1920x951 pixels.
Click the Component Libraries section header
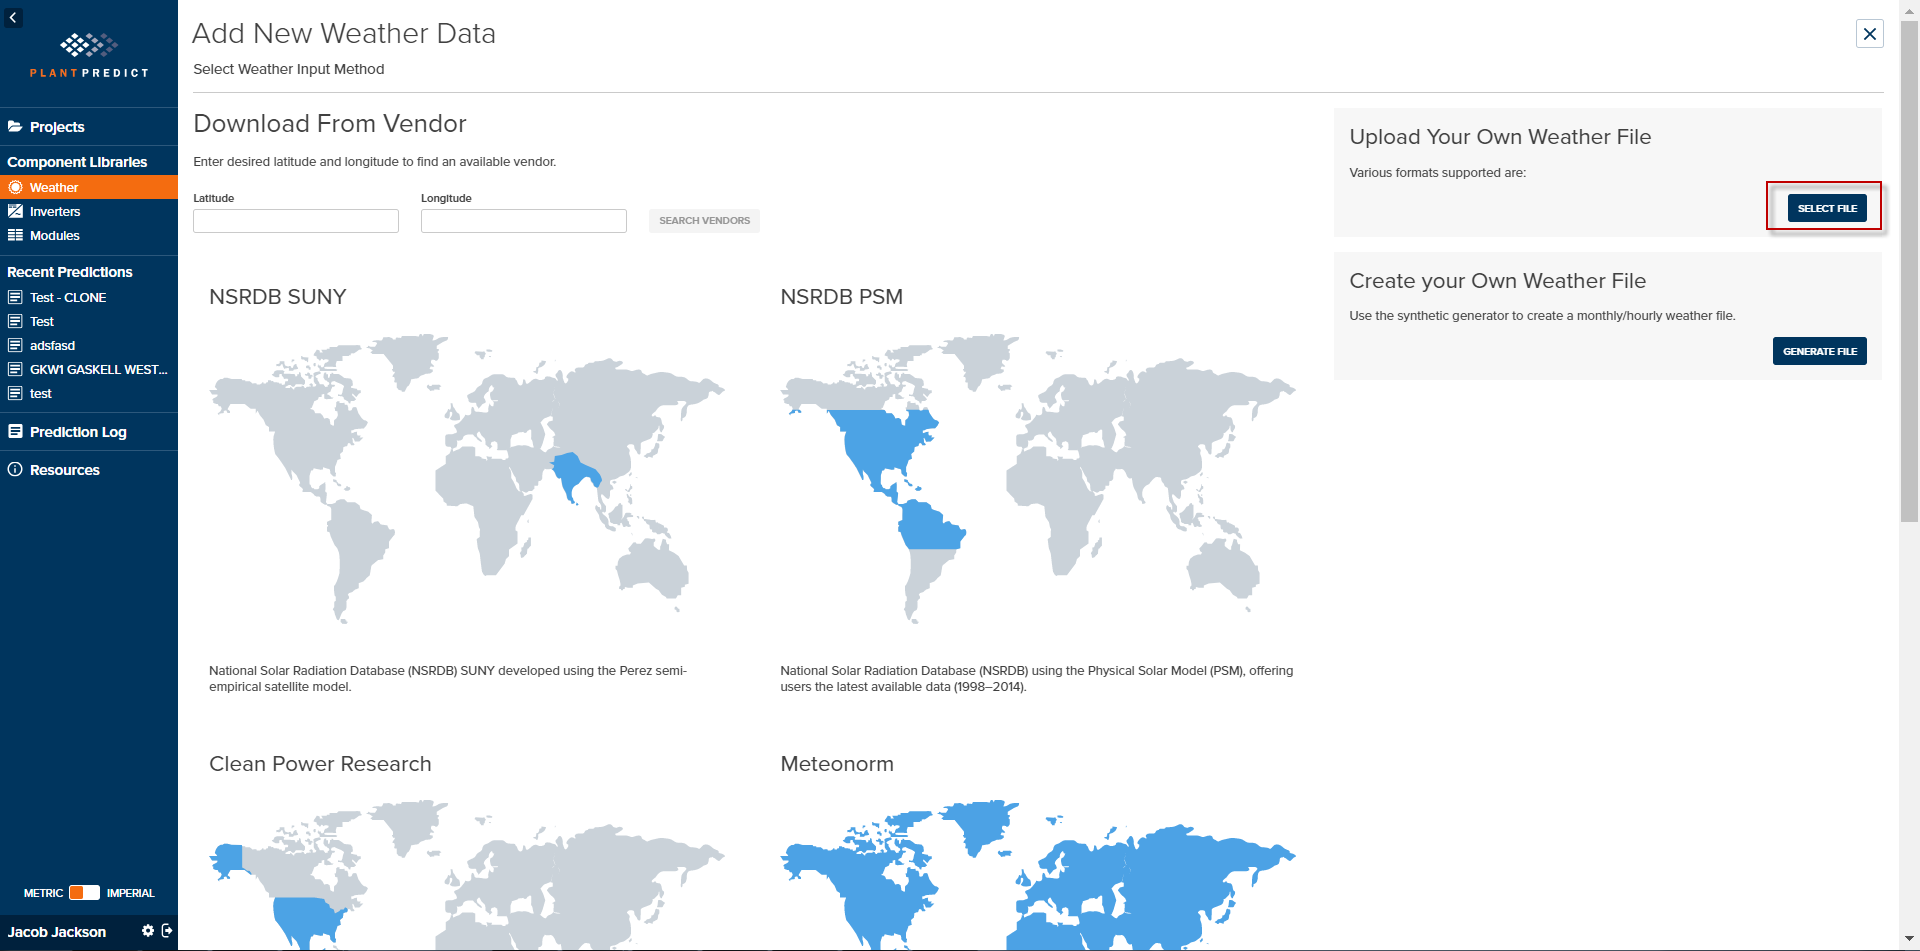point(77,162)
